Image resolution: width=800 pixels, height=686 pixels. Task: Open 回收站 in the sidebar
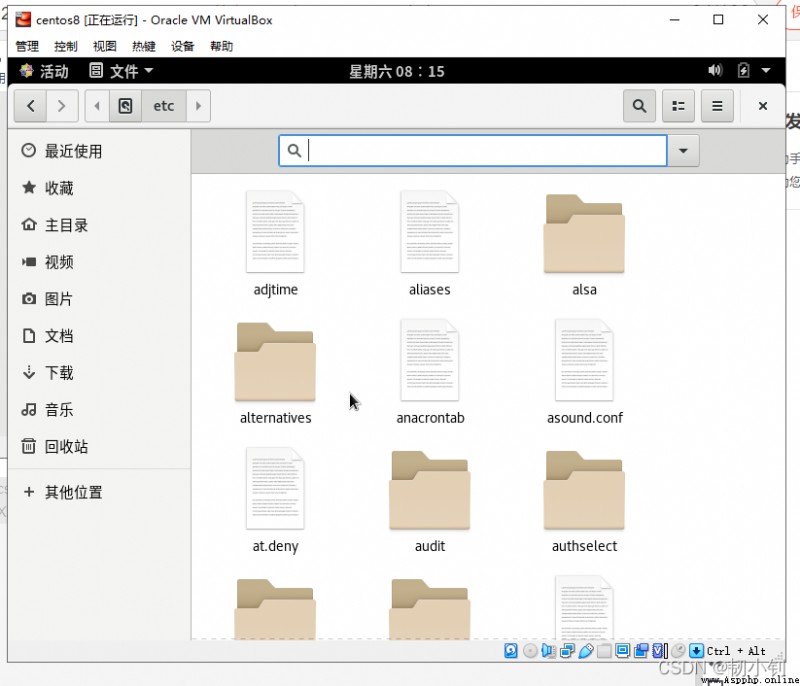click(x=99, y=447)
